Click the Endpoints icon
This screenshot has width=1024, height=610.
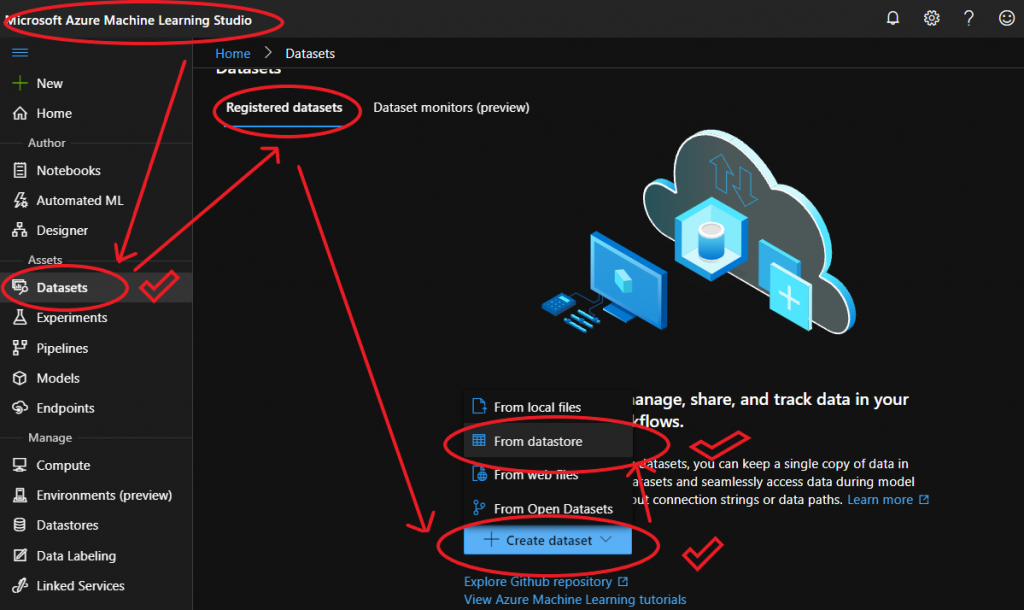(20, 408)
